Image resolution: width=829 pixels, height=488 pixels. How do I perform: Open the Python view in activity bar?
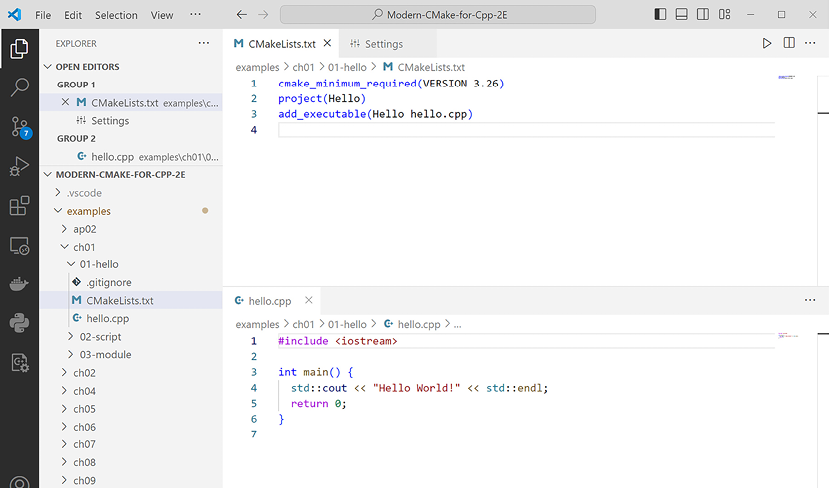[19, 323]
